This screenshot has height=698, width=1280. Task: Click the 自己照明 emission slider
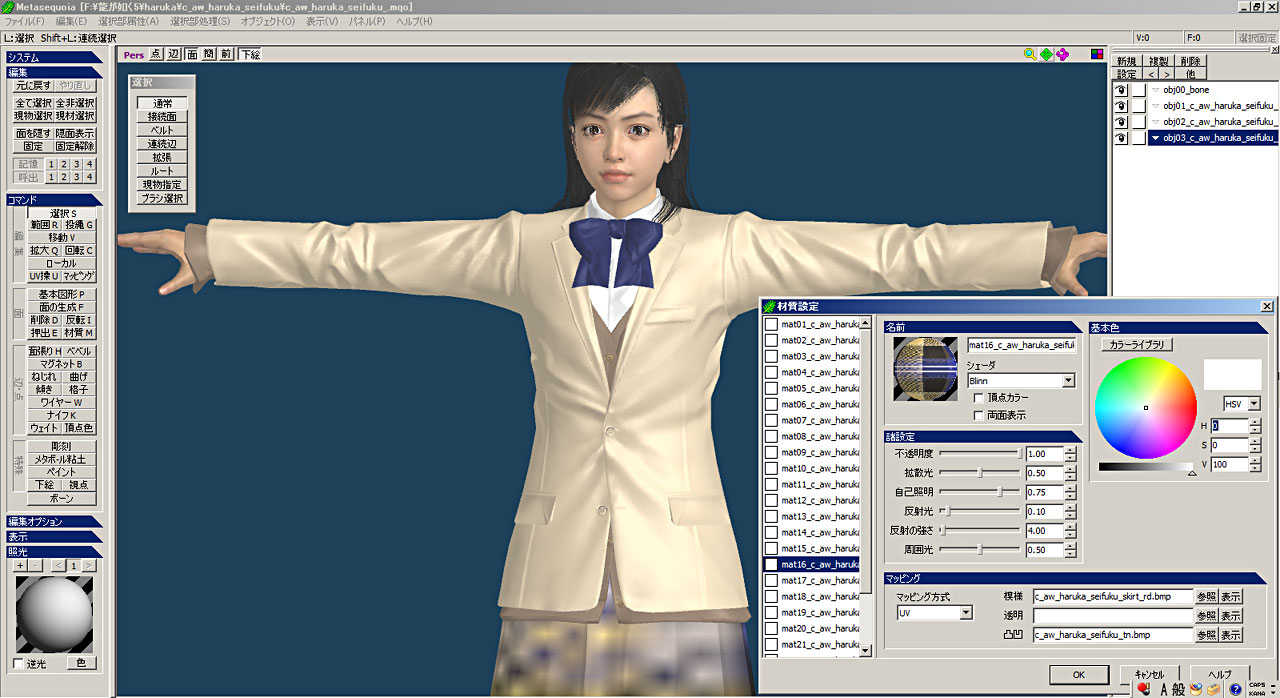979,492
